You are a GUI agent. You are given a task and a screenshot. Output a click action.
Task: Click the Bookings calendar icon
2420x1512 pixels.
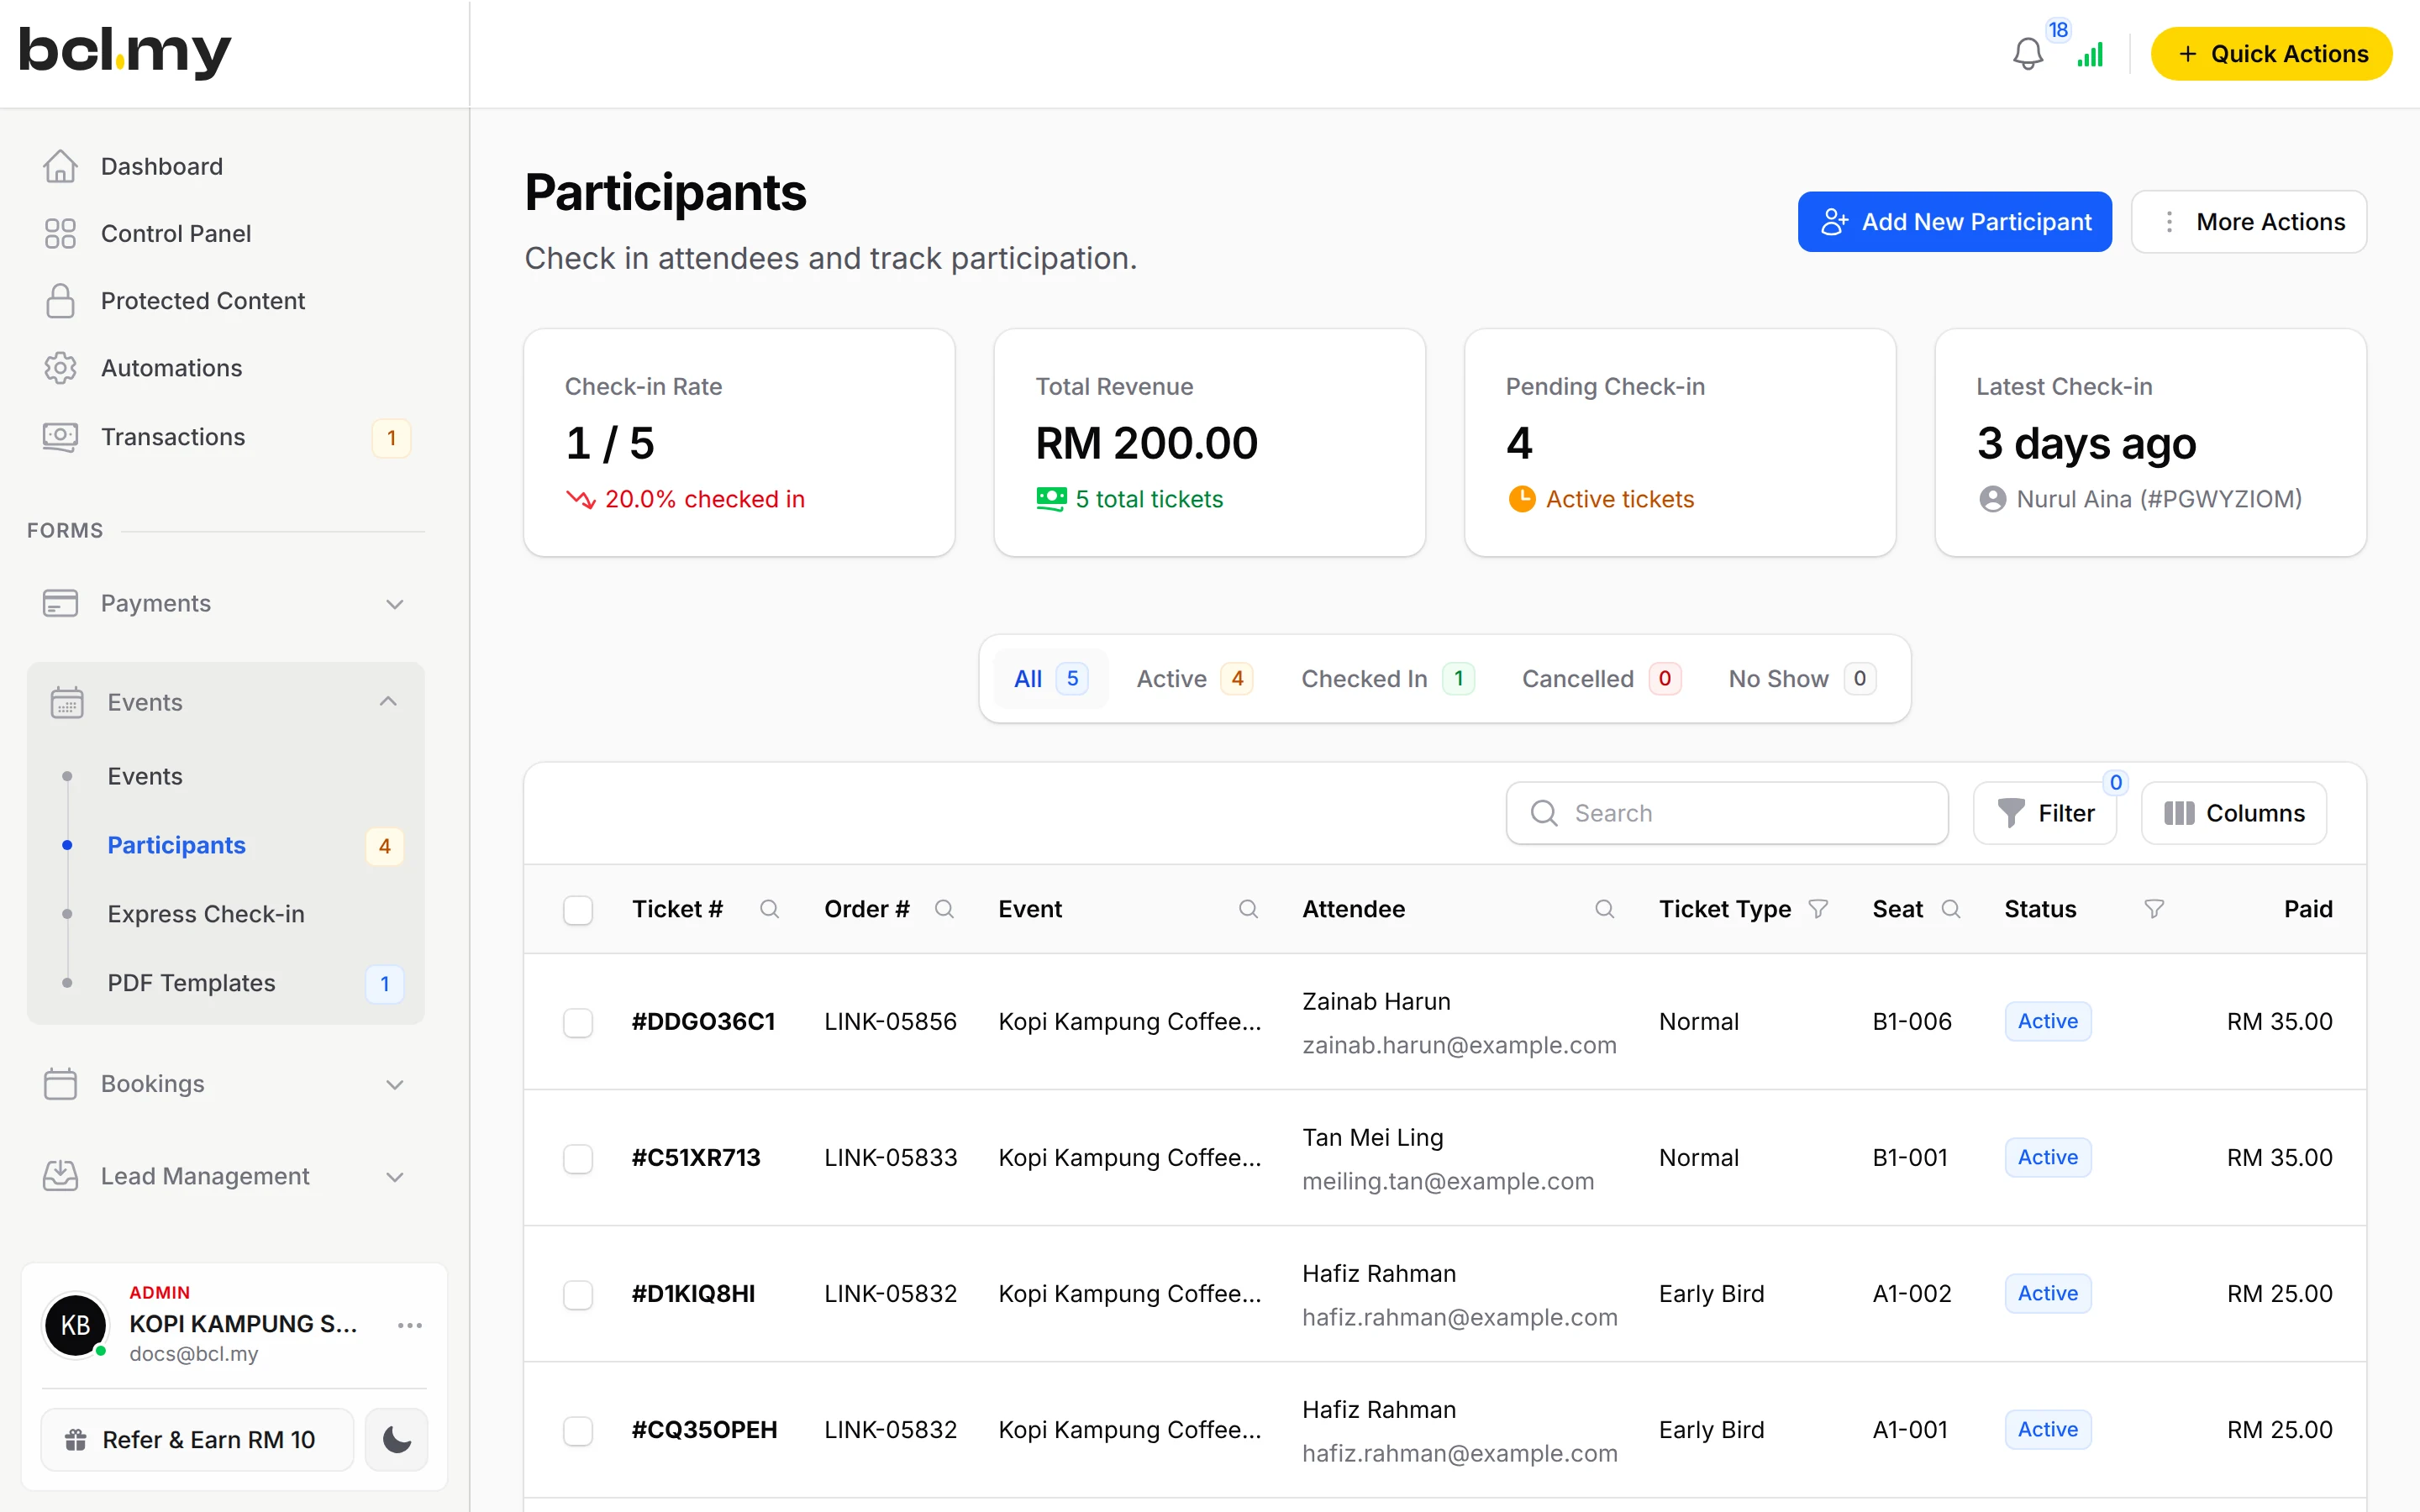click(60, 1083)
